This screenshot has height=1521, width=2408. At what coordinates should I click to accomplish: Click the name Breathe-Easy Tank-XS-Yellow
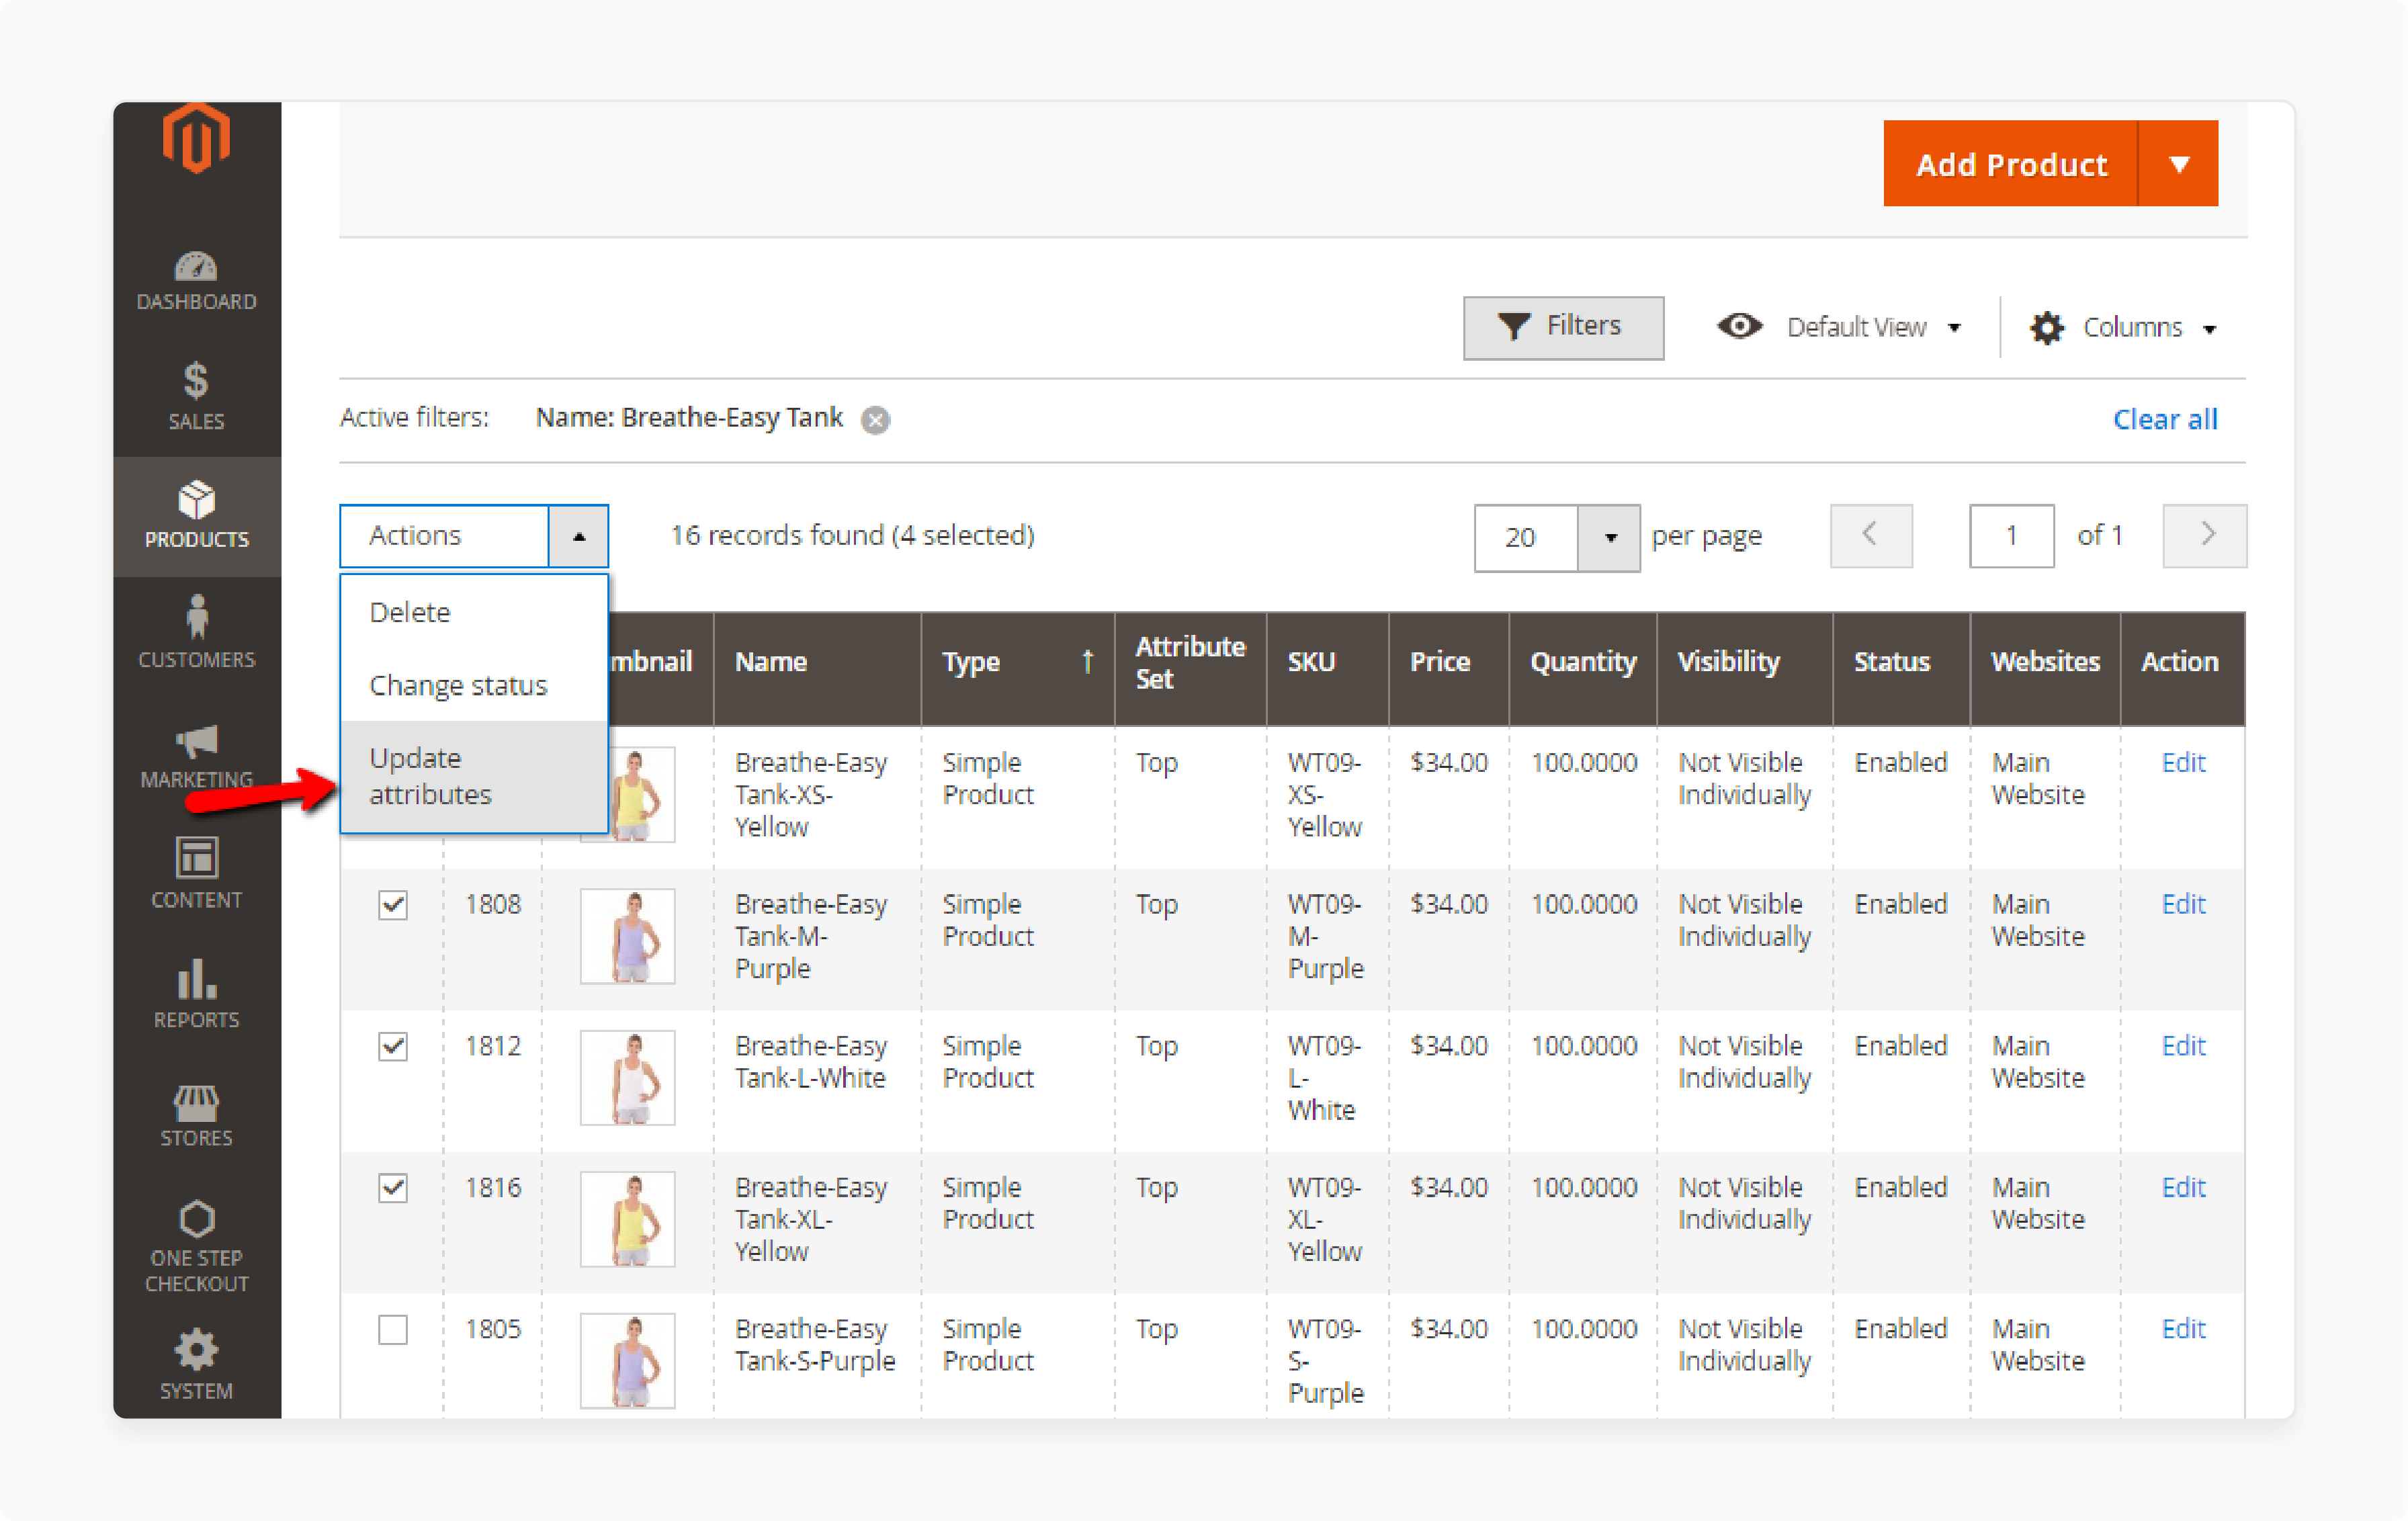coord(811,795)
